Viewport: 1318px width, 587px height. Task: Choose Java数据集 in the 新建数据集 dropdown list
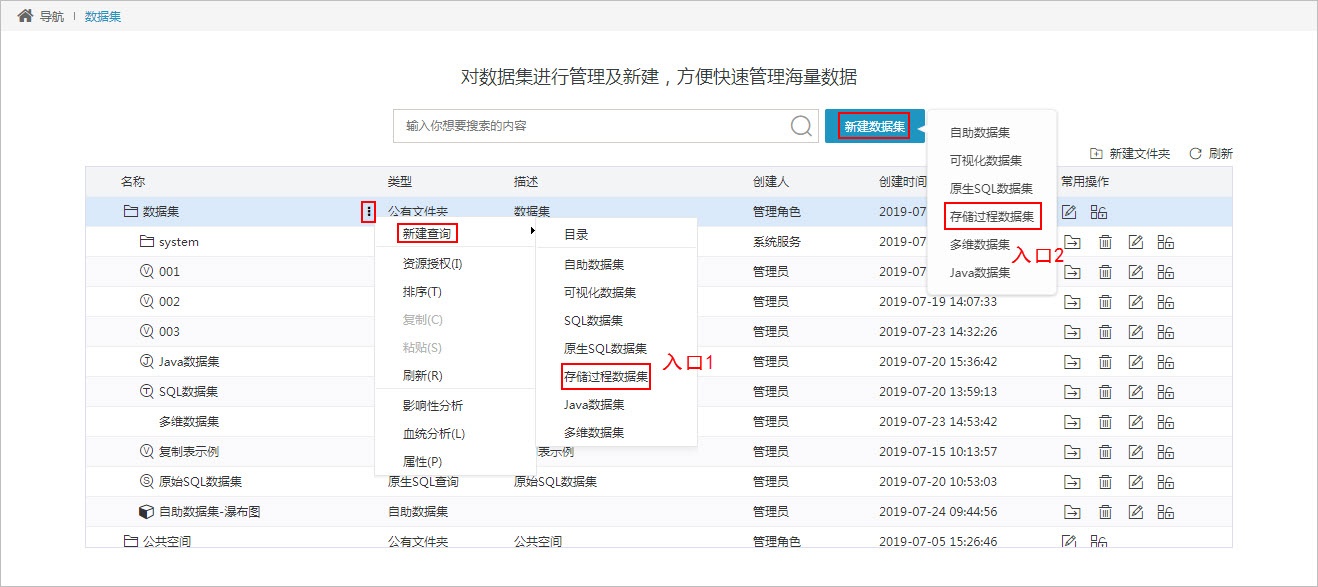tap(980, 272)
